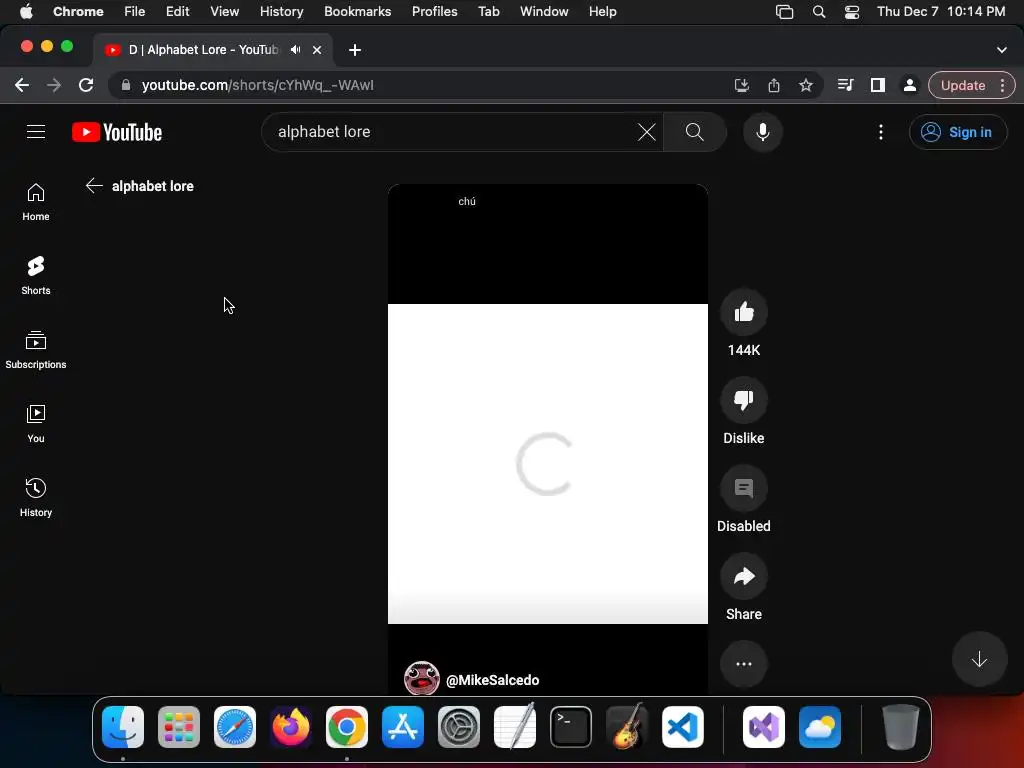This screenshot has height=768, width=1024.
Task: Open the Window menu
Action: pos(544,12)
